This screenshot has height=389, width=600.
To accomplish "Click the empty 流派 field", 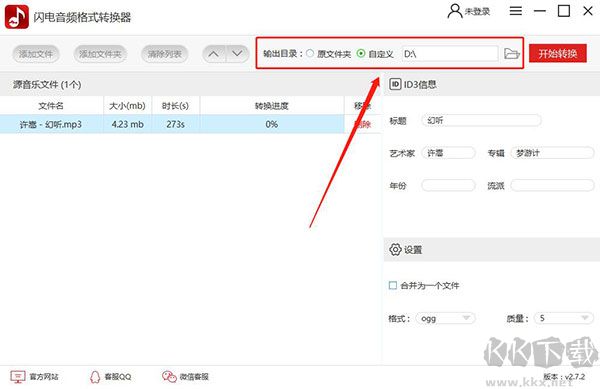I will (x=552, y=186).
